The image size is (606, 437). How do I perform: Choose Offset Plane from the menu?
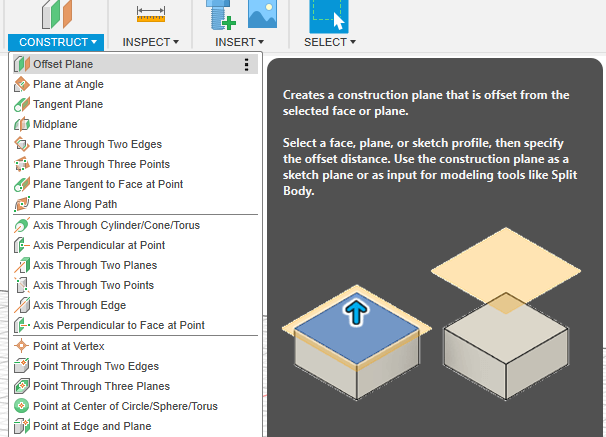tap(135, 64)
